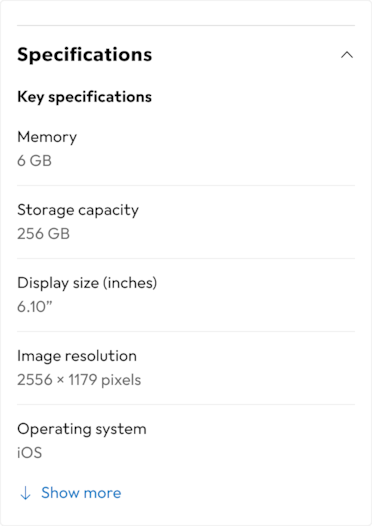Screen dimensions: 372x526
Task: Select the 256 GB storage value
Action: (43, 234)
